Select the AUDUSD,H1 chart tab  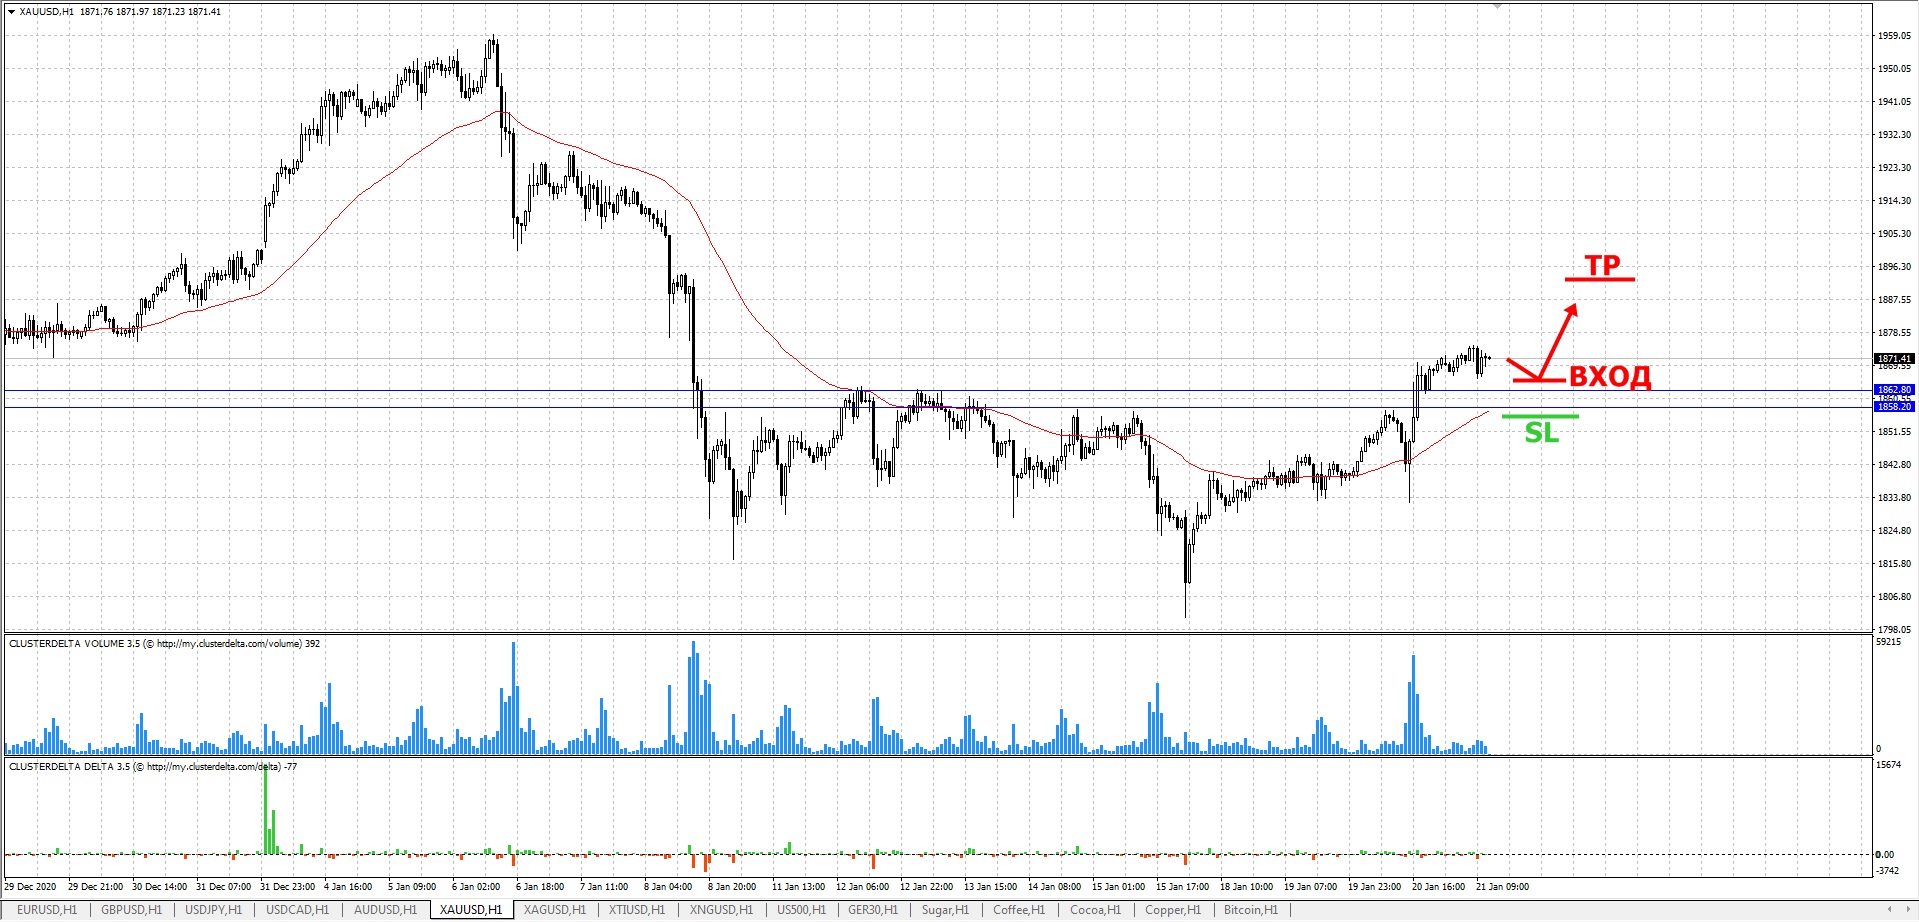(x=385, y=910)
